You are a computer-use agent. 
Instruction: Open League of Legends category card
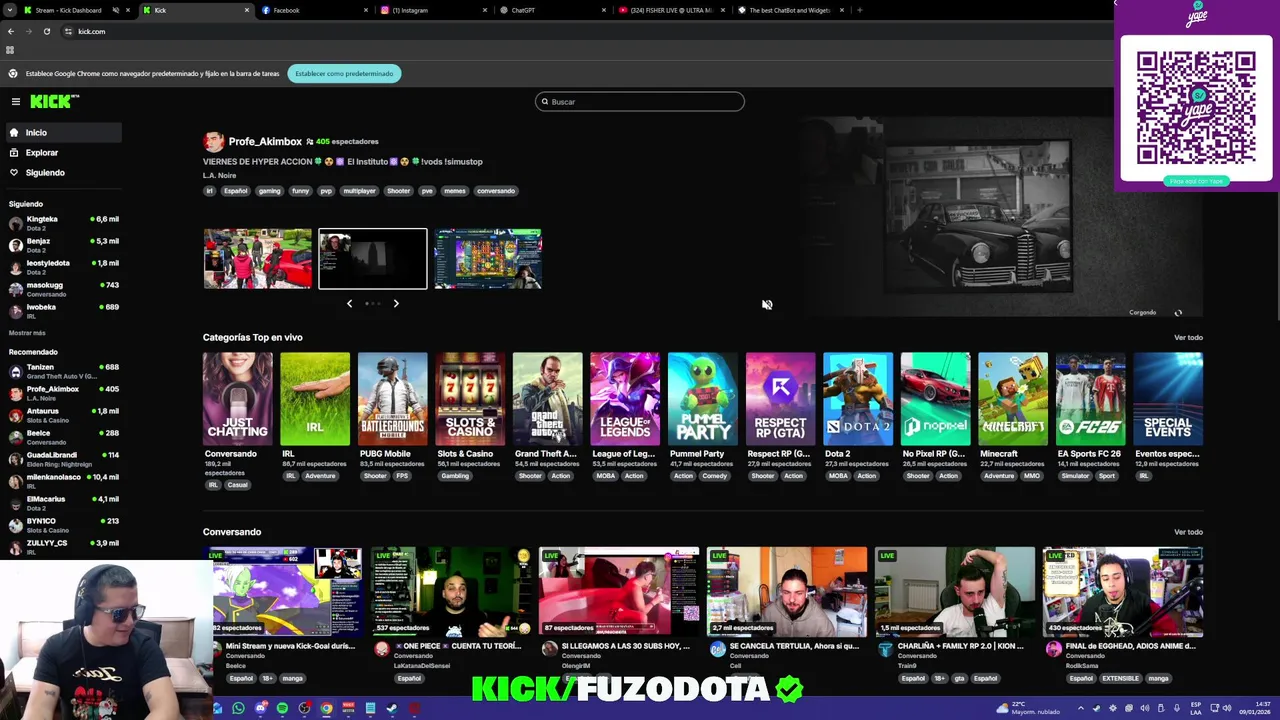coord(625,398)
